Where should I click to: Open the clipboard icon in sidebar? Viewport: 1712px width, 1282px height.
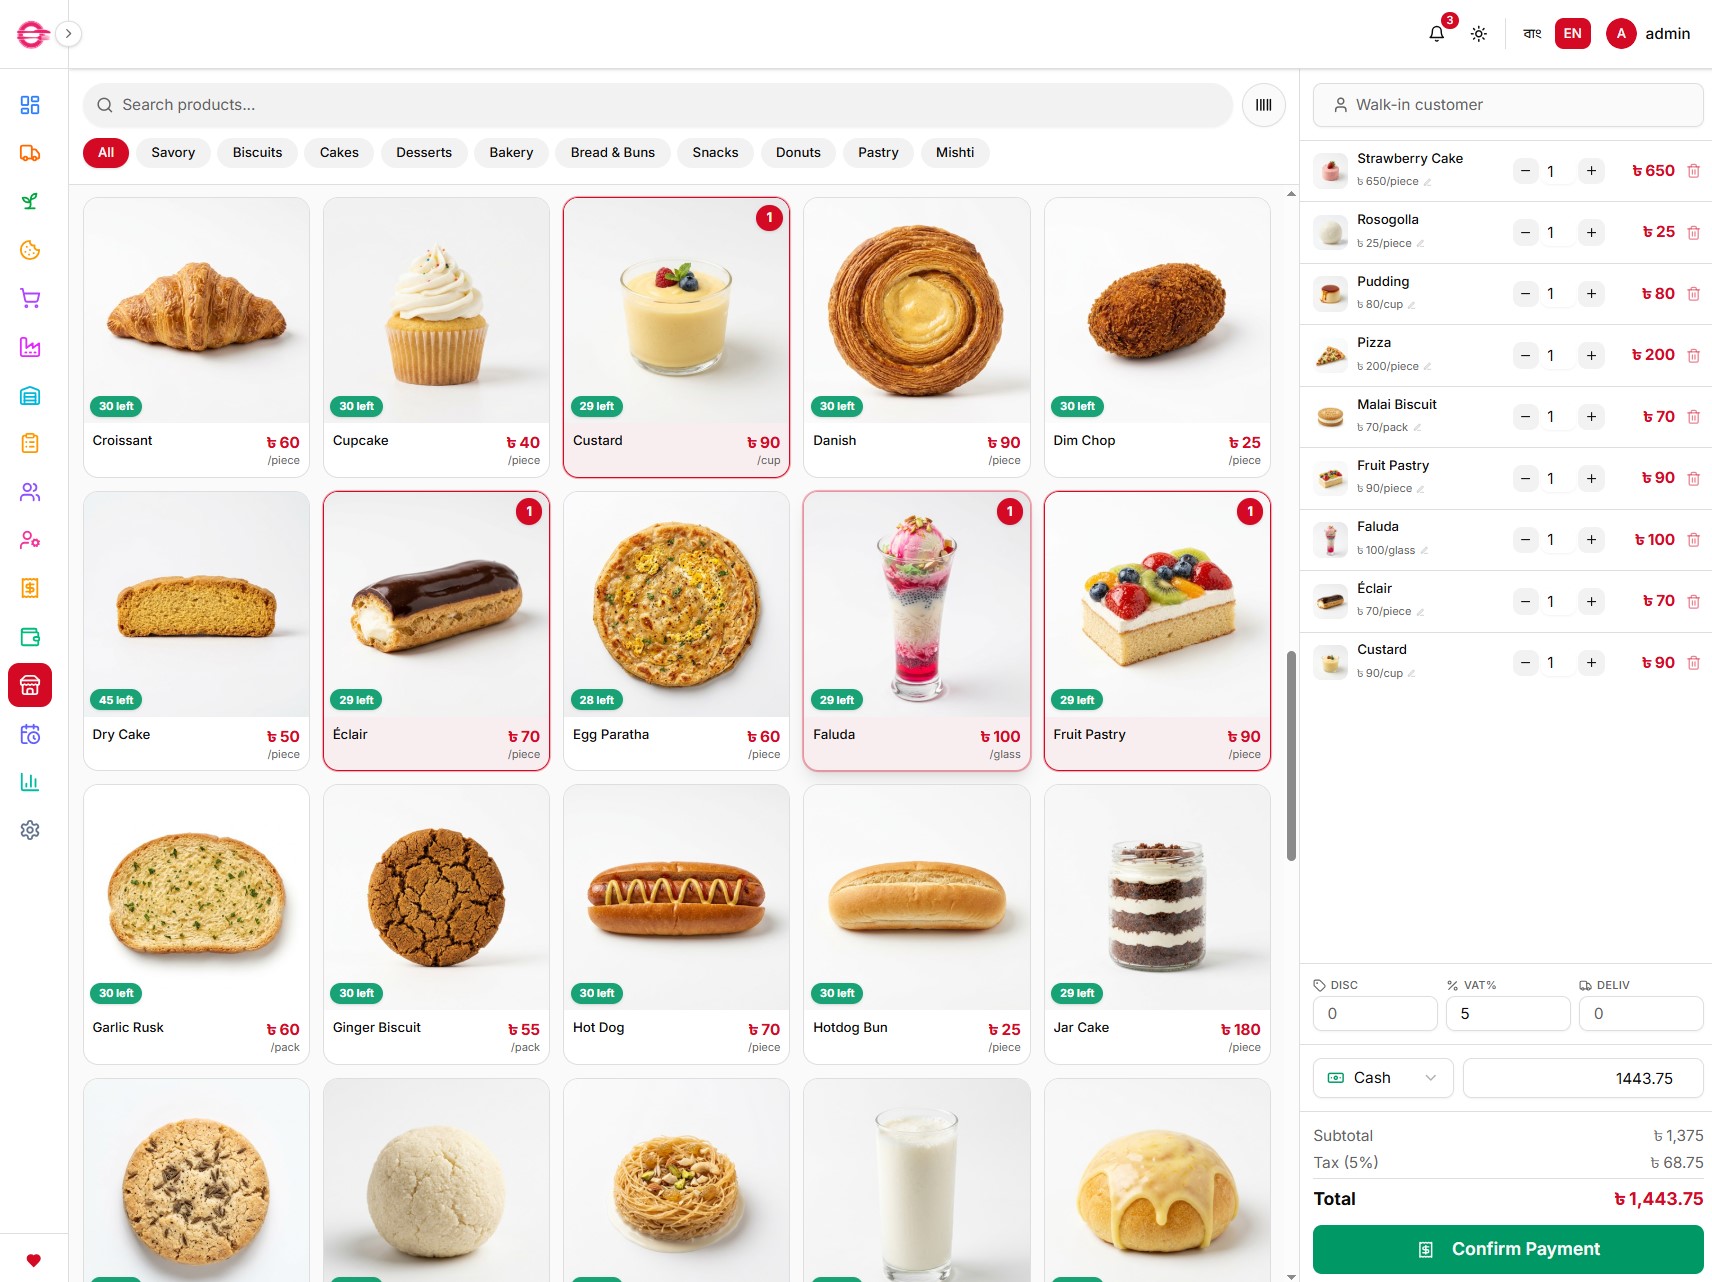30,443
